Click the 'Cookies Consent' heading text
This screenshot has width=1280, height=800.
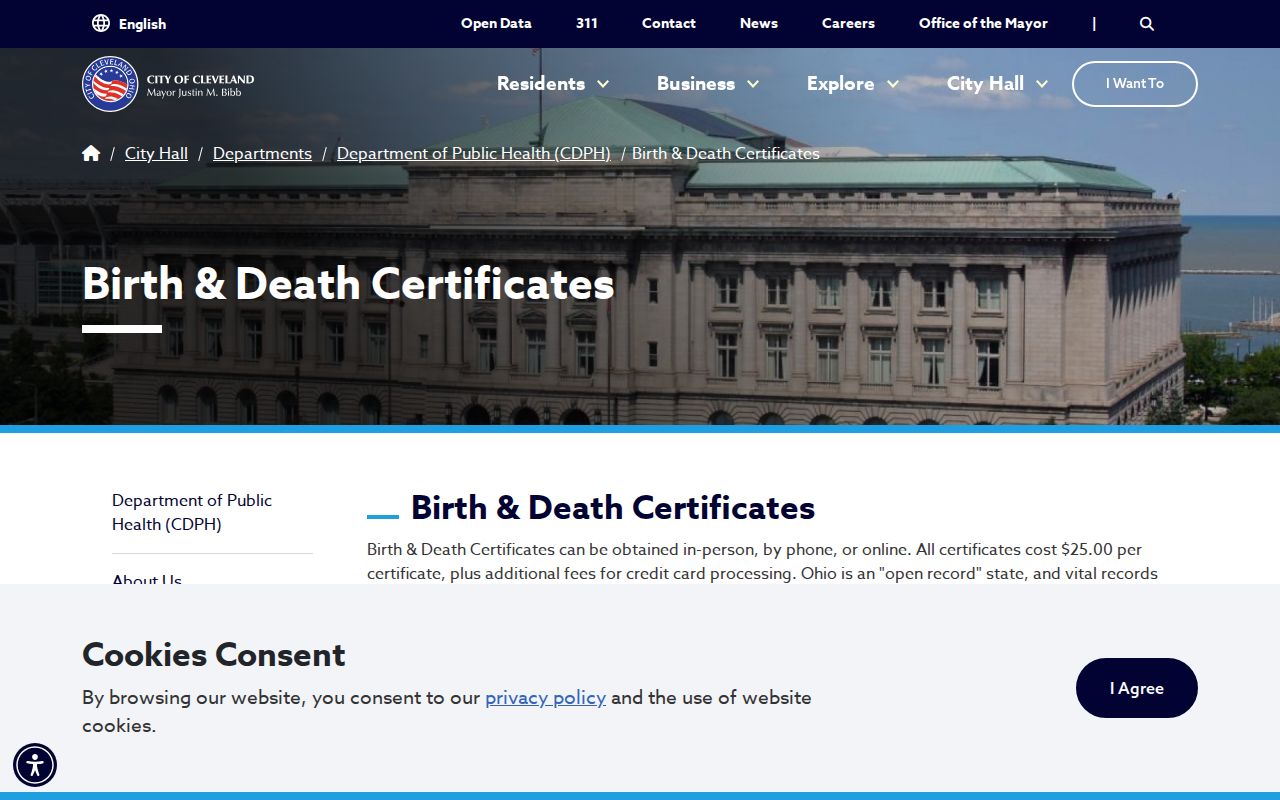pyautogui.click(x=214, y=654)
